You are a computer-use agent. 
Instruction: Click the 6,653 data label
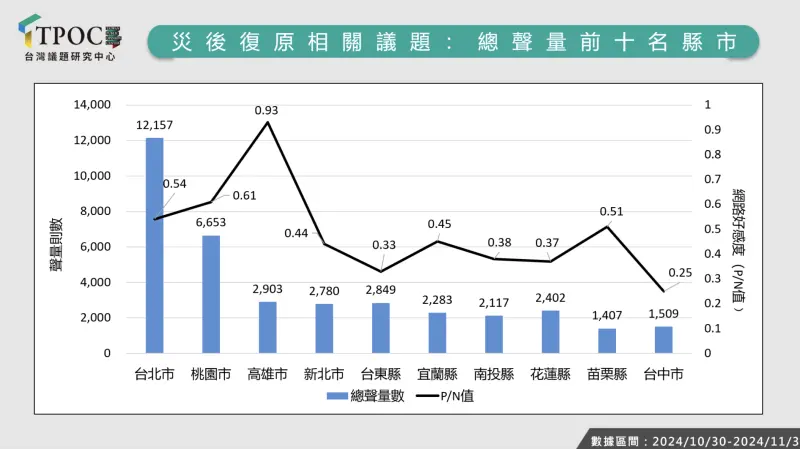211,222
